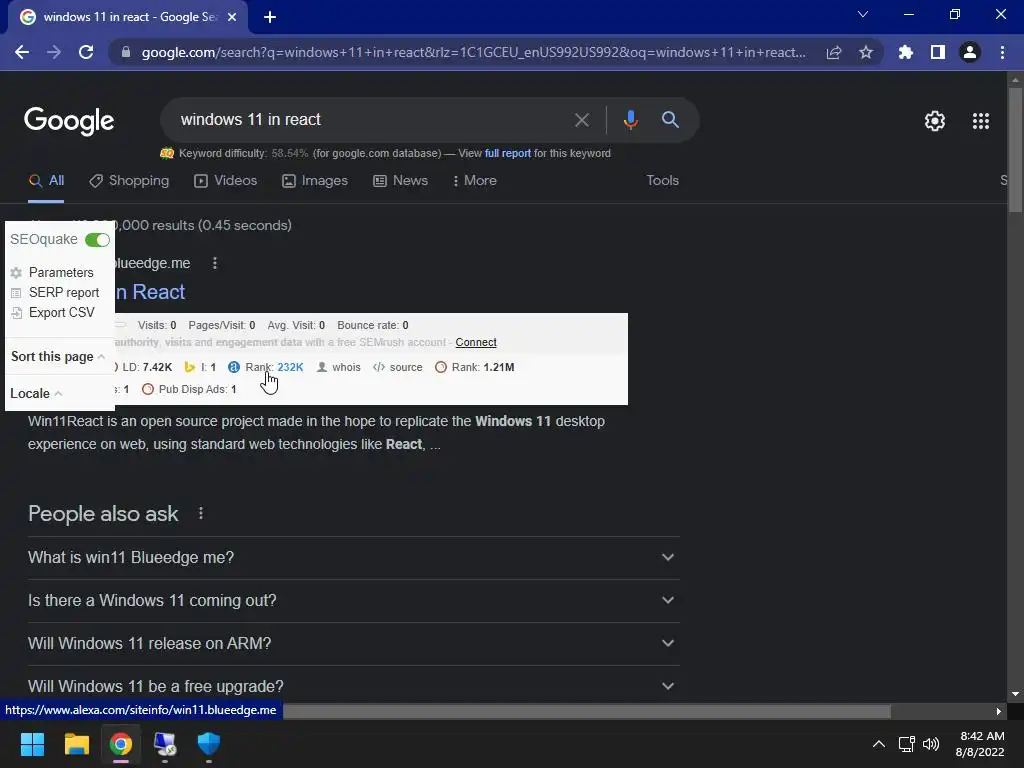Screen dimensions: 1024x768
Task: Open Chrome three-dot menu
Action: click(1002, 52)
